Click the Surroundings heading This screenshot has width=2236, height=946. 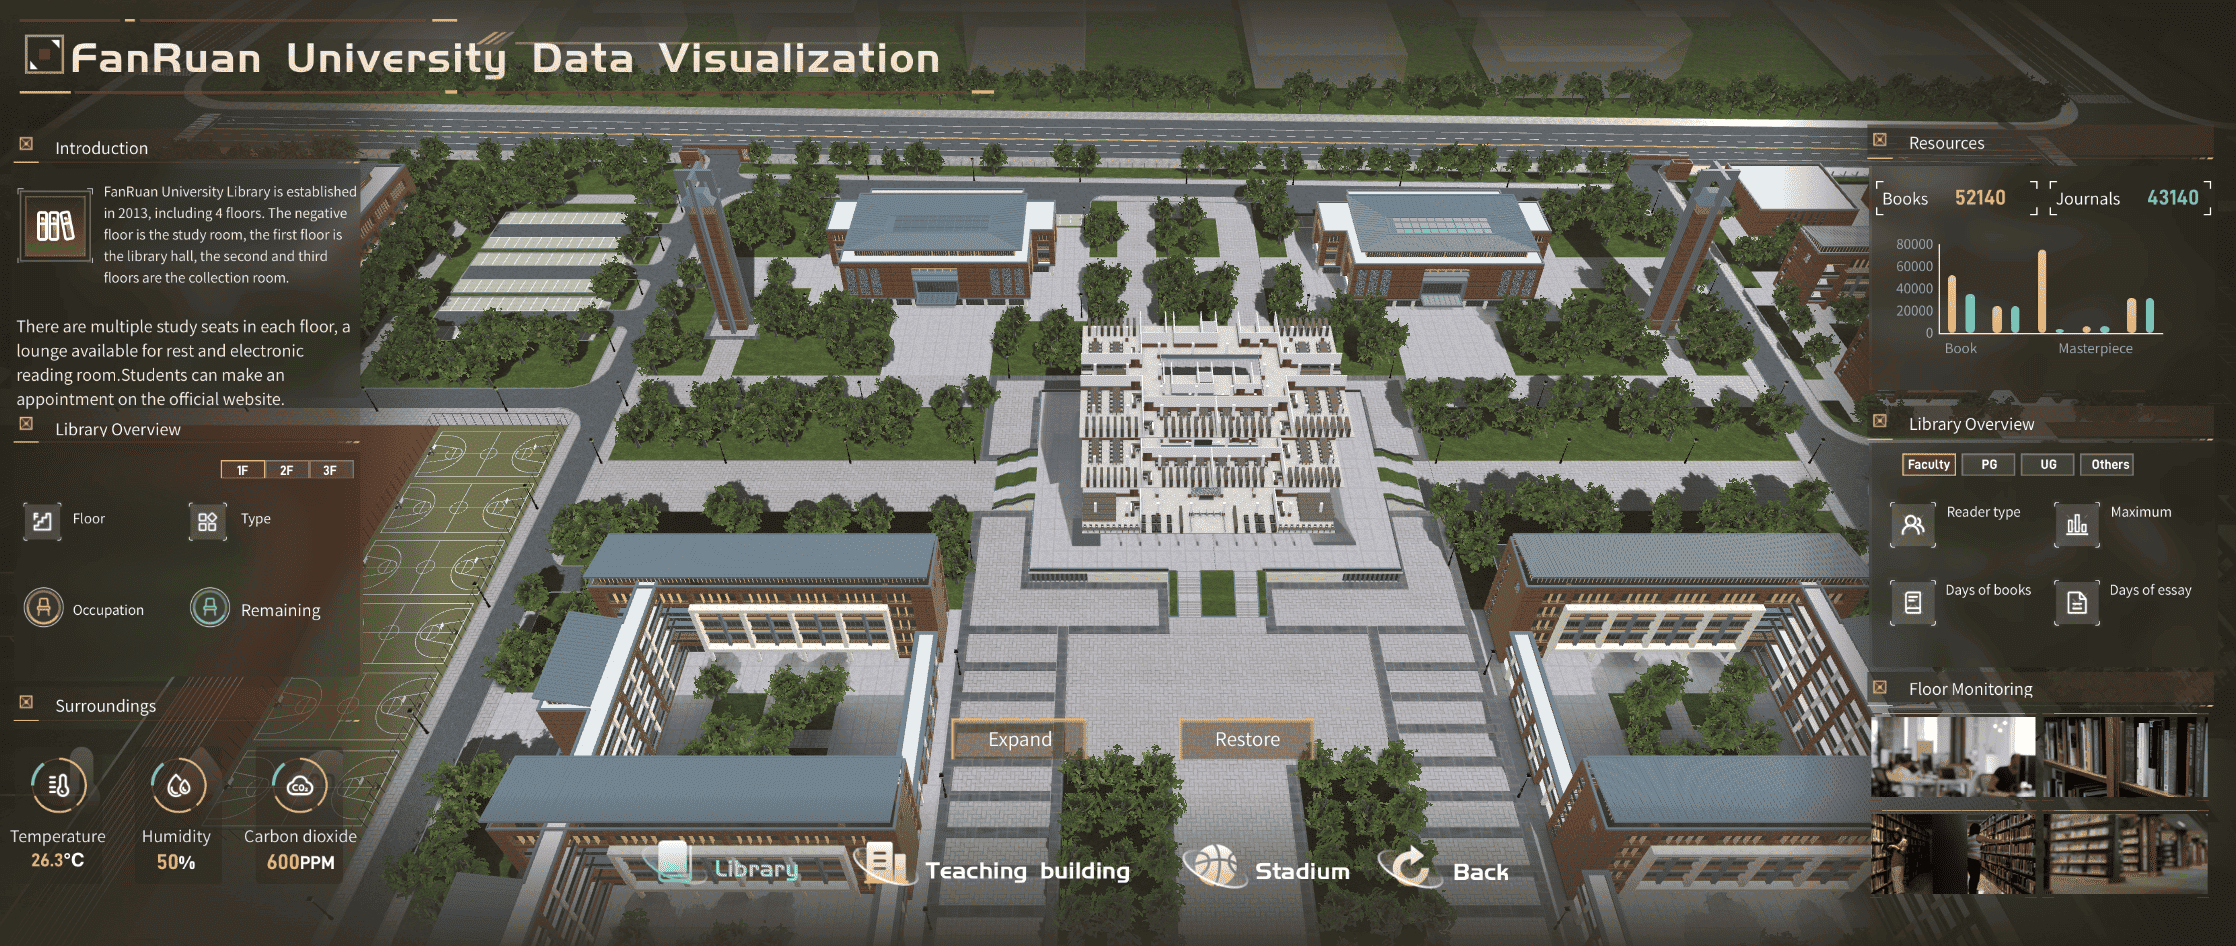click(105, 706)
